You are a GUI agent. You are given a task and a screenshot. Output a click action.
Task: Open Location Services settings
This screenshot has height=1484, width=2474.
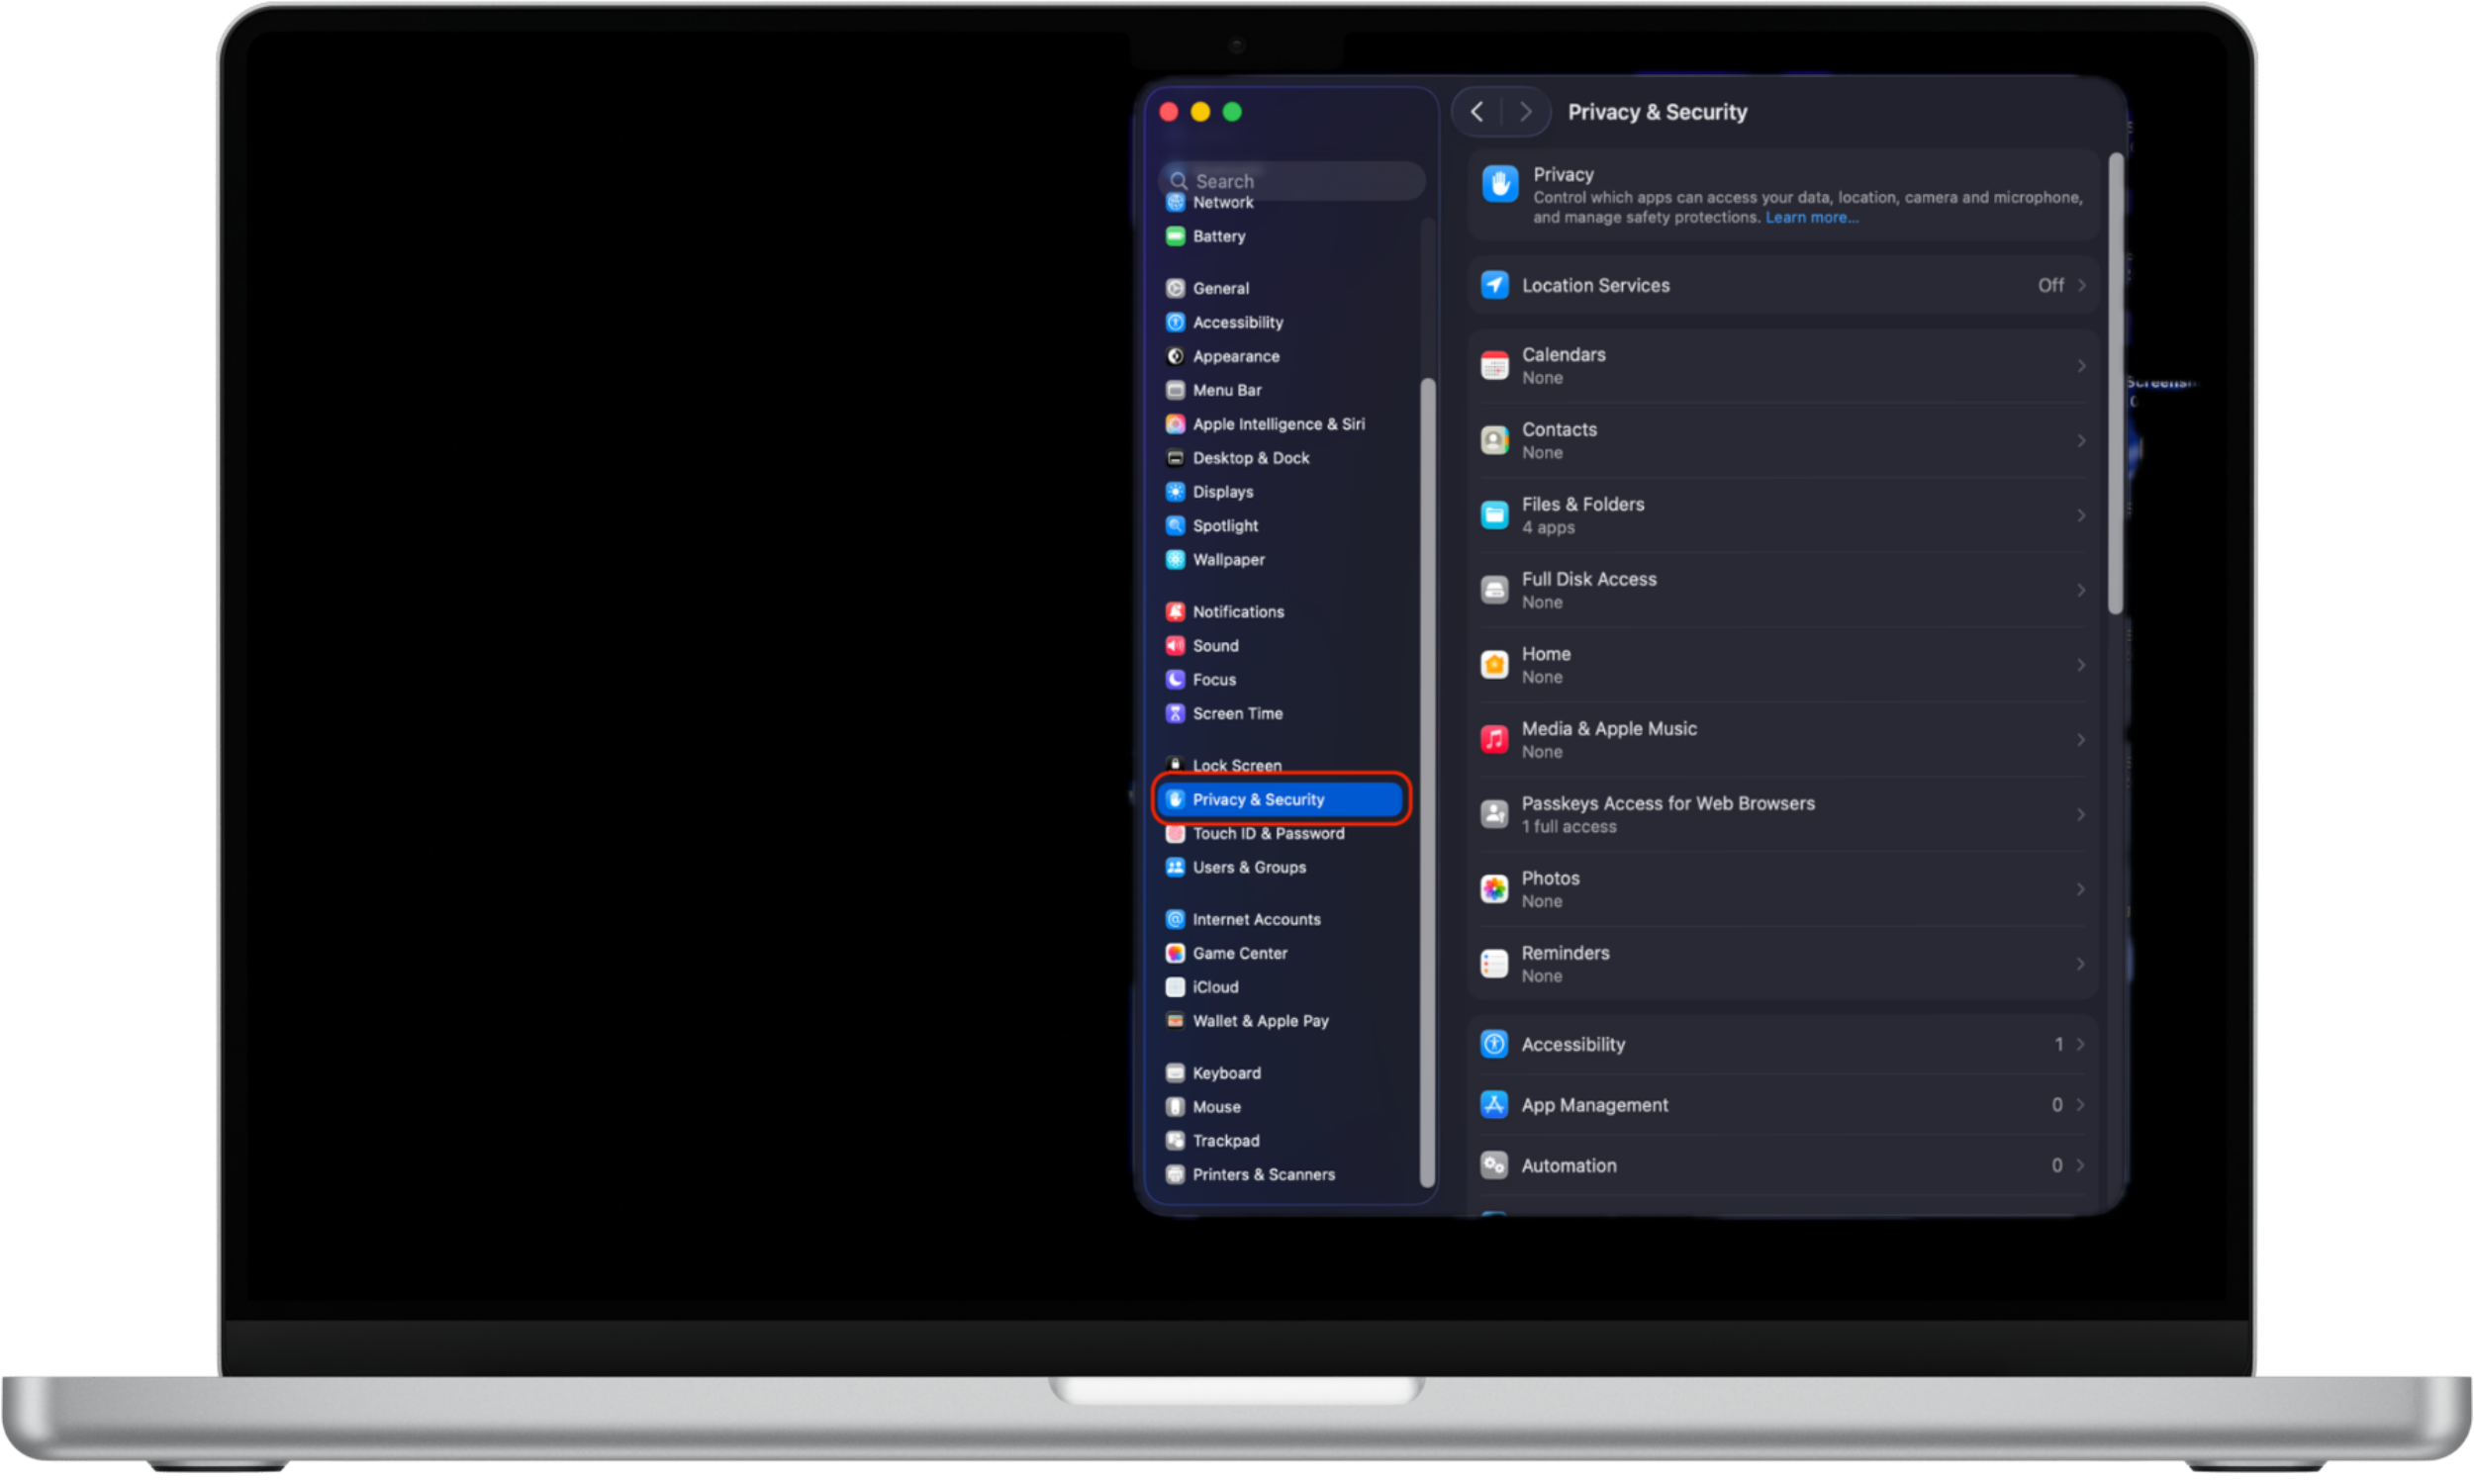click(x=1781, y=285)
